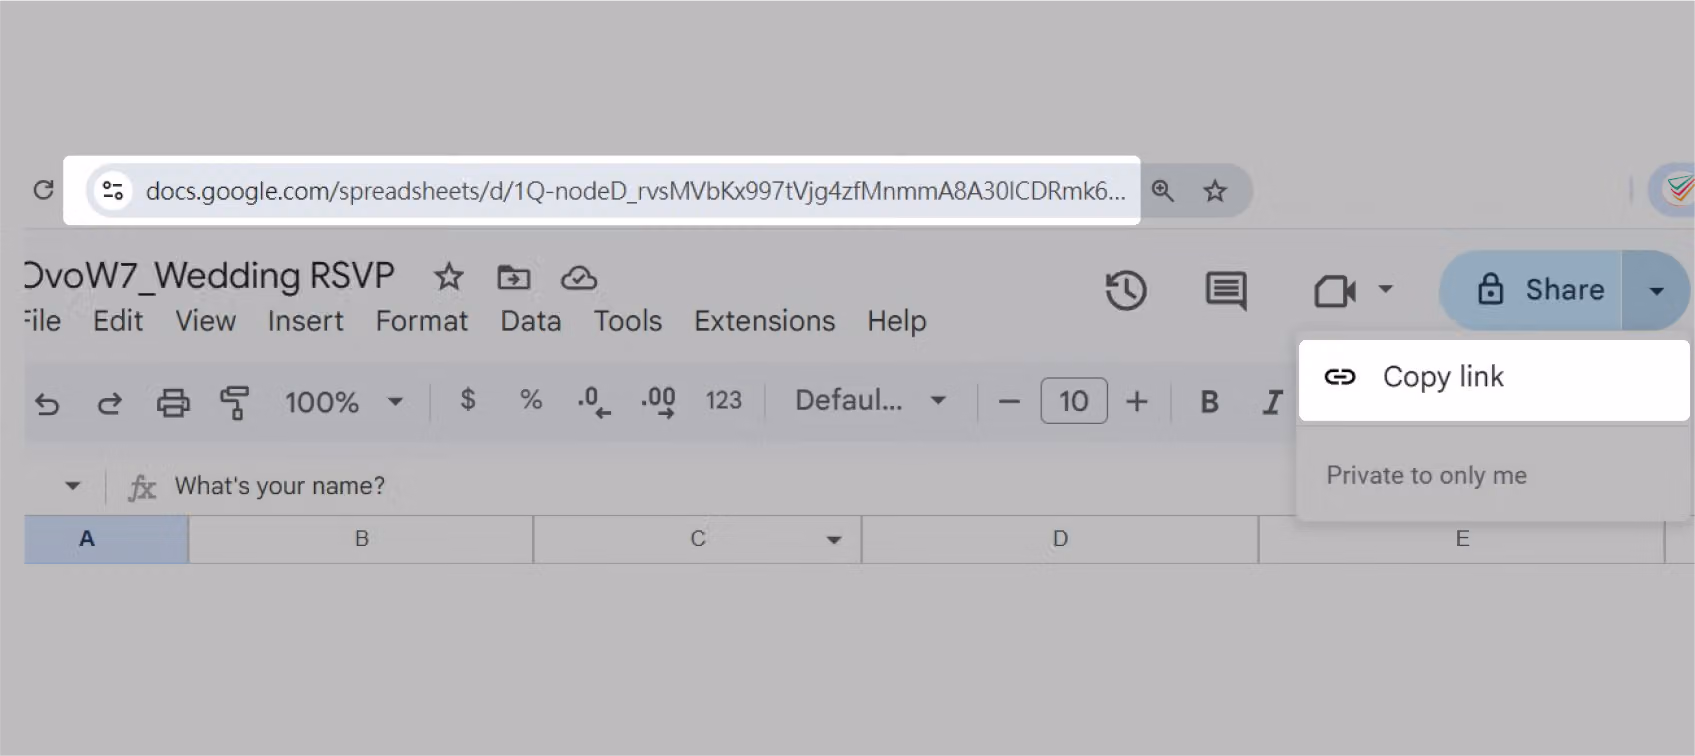Viewport: 1695px width, 756px height.
Task: Select column E header
Action: point(1462,539)
